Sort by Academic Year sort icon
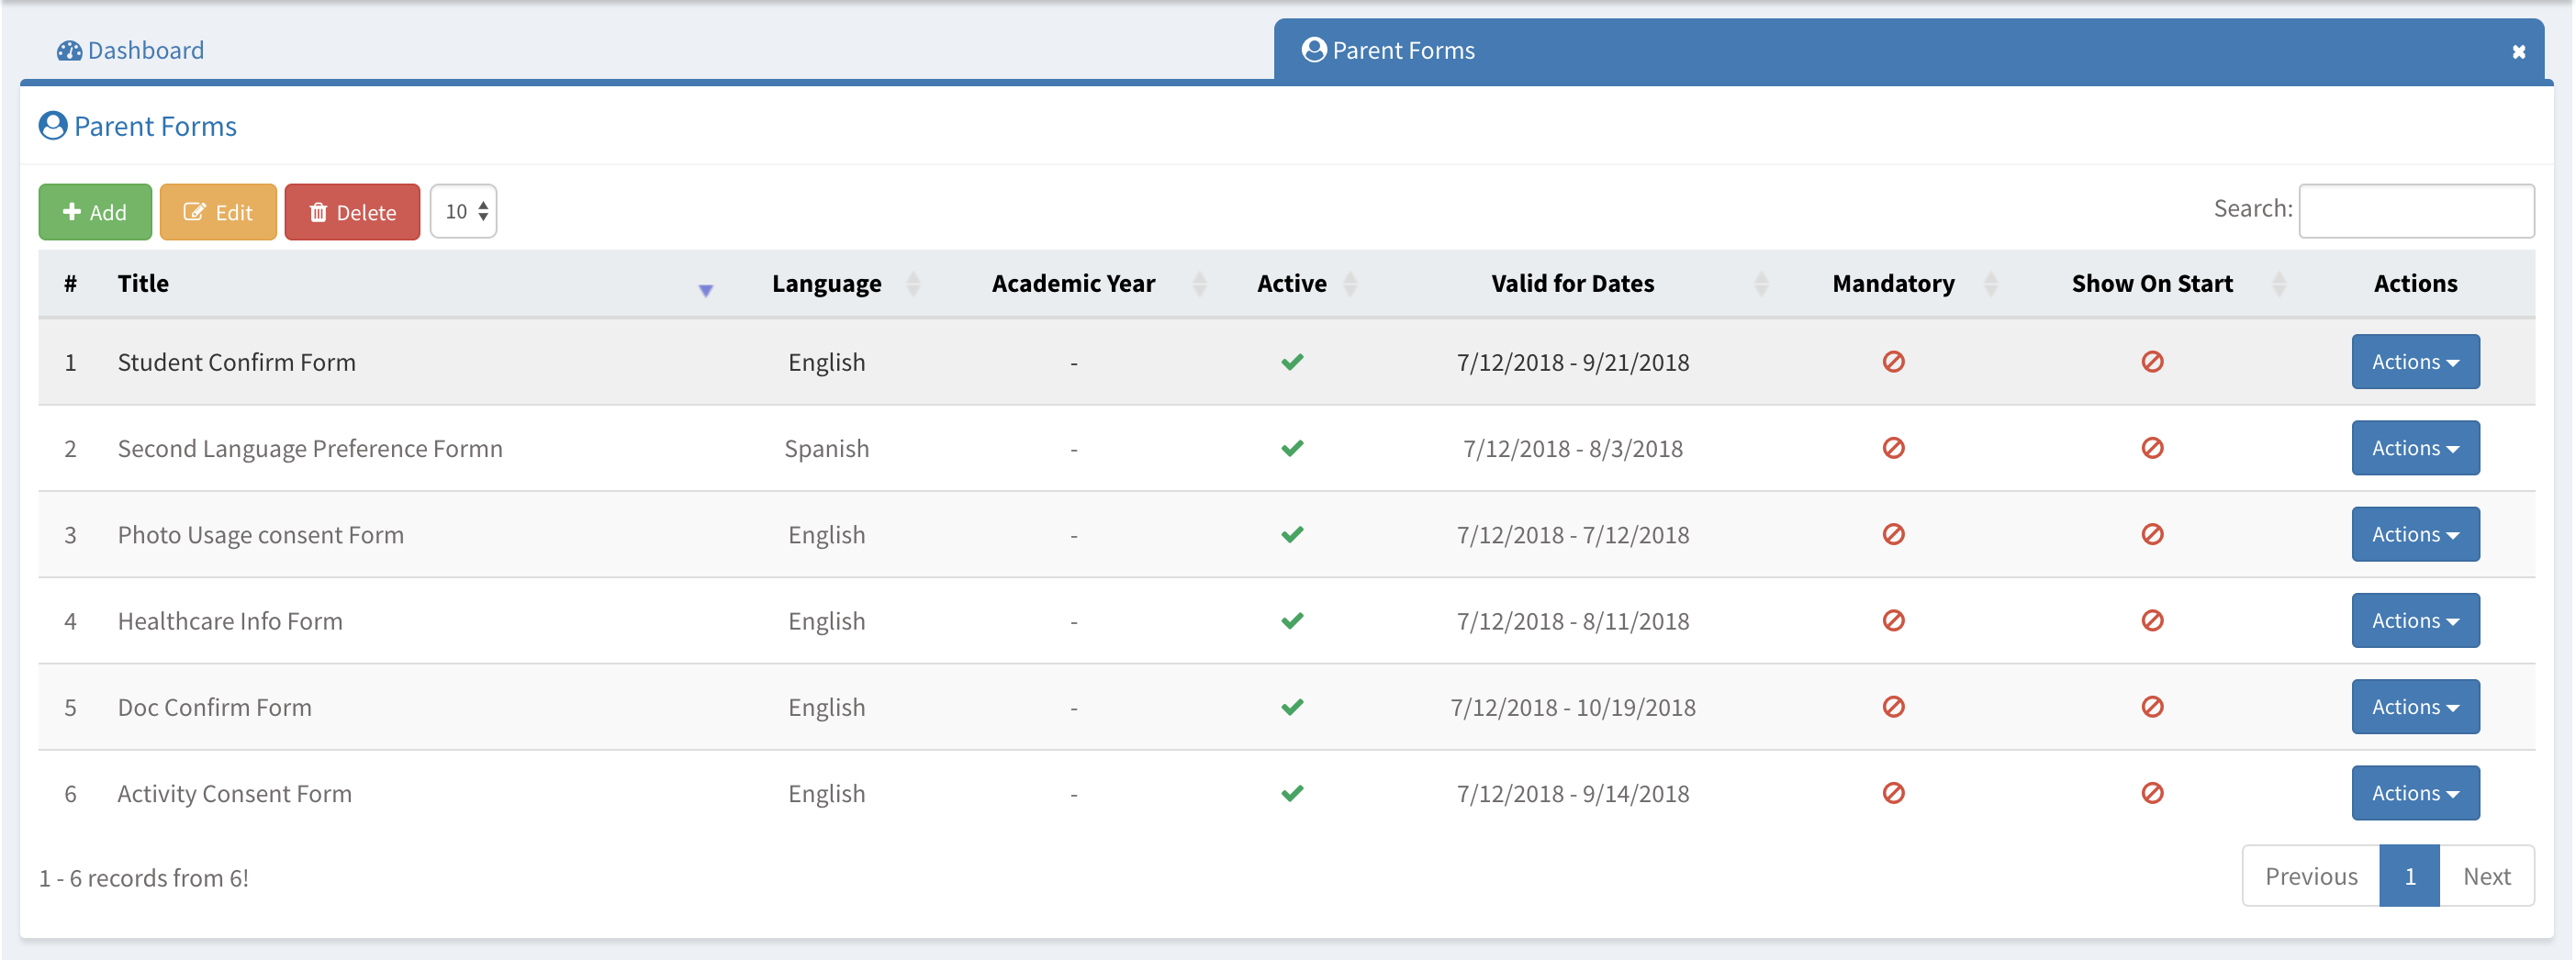This screenshot has width=2576, height=960. (1199, 284)
